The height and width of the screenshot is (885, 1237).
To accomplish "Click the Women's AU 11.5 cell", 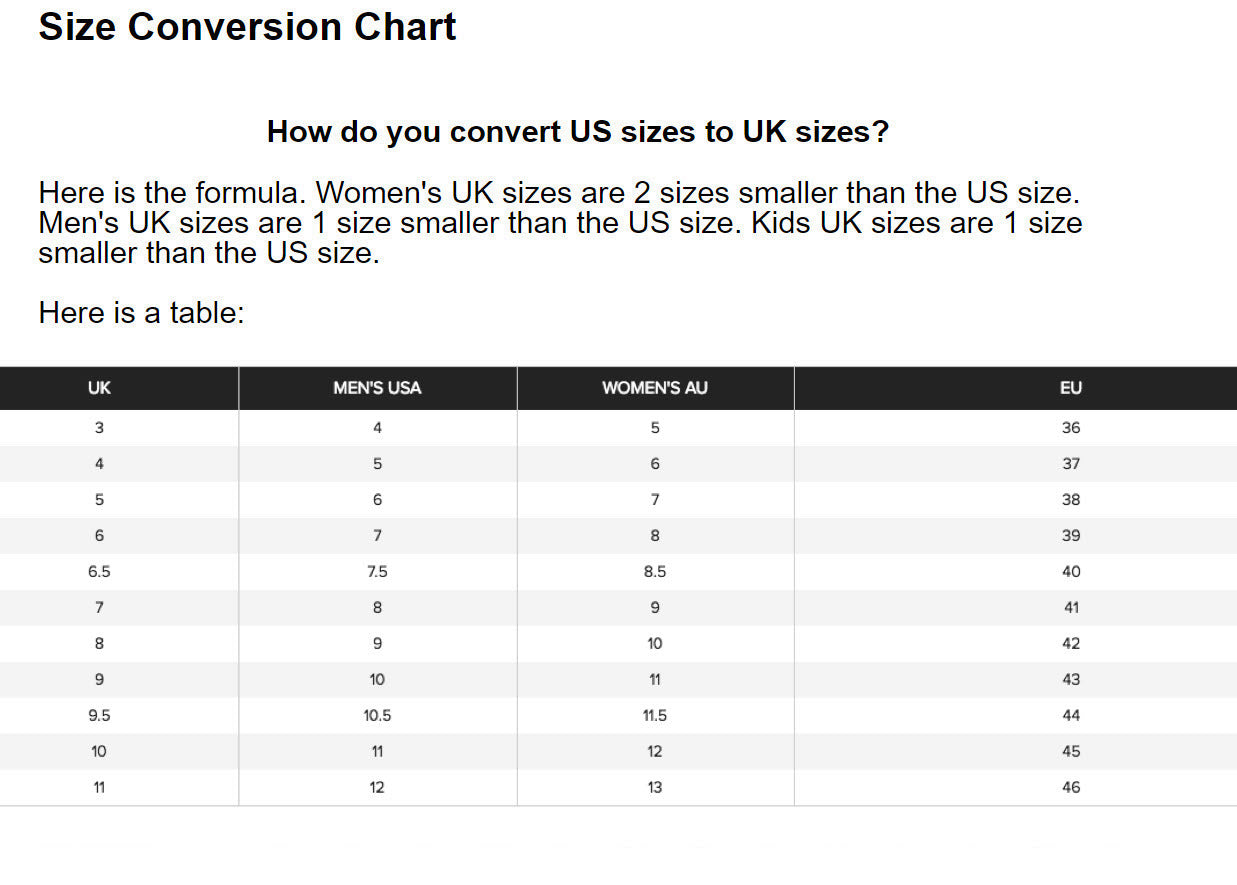I will pyautogui.click(x=655, y=716).
